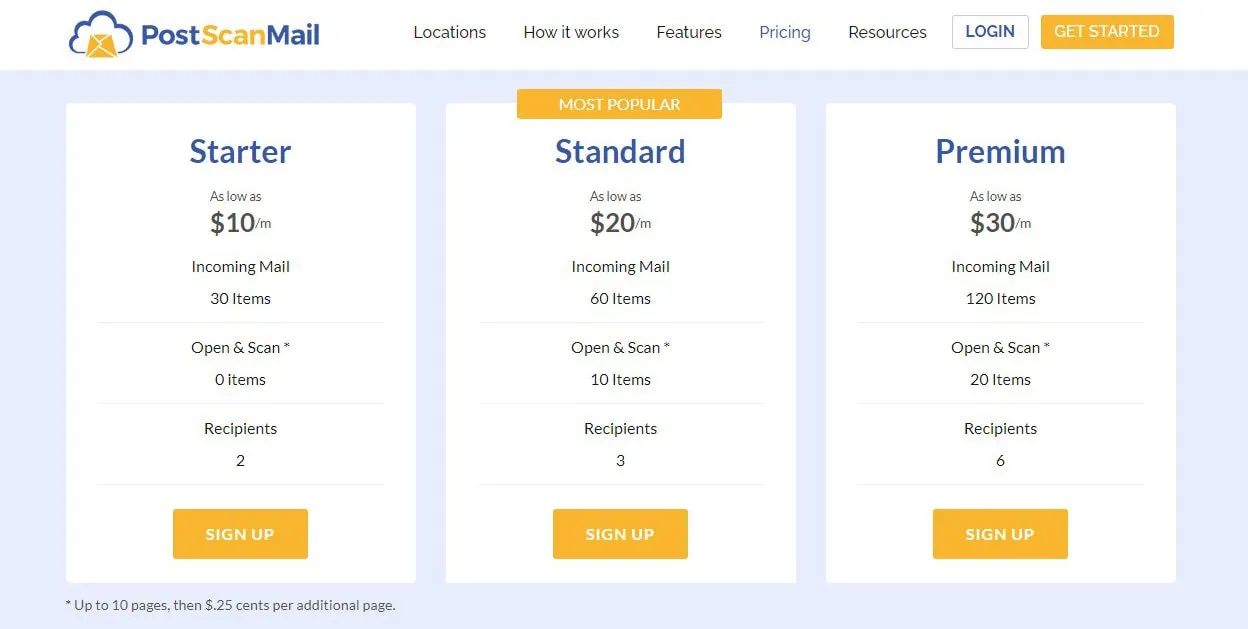Click the Standard plan Recipients label

pyautogui.click(x=620, y=429)
